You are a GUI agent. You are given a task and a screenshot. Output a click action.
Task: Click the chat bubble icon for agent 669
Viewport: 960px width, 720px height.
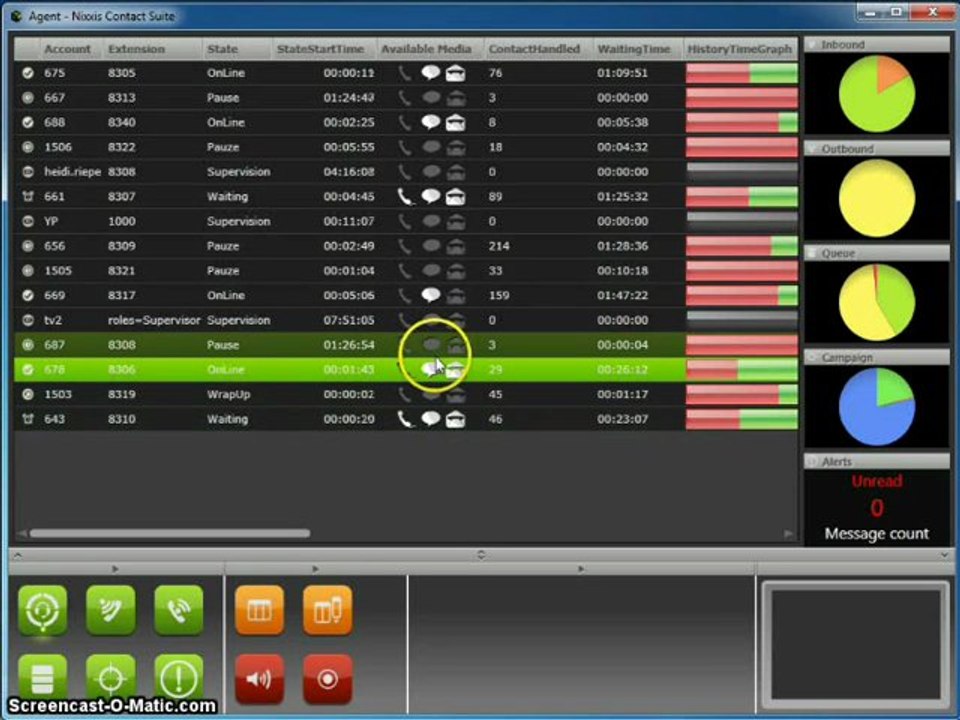pyautogui.click(x=431, y=295)
